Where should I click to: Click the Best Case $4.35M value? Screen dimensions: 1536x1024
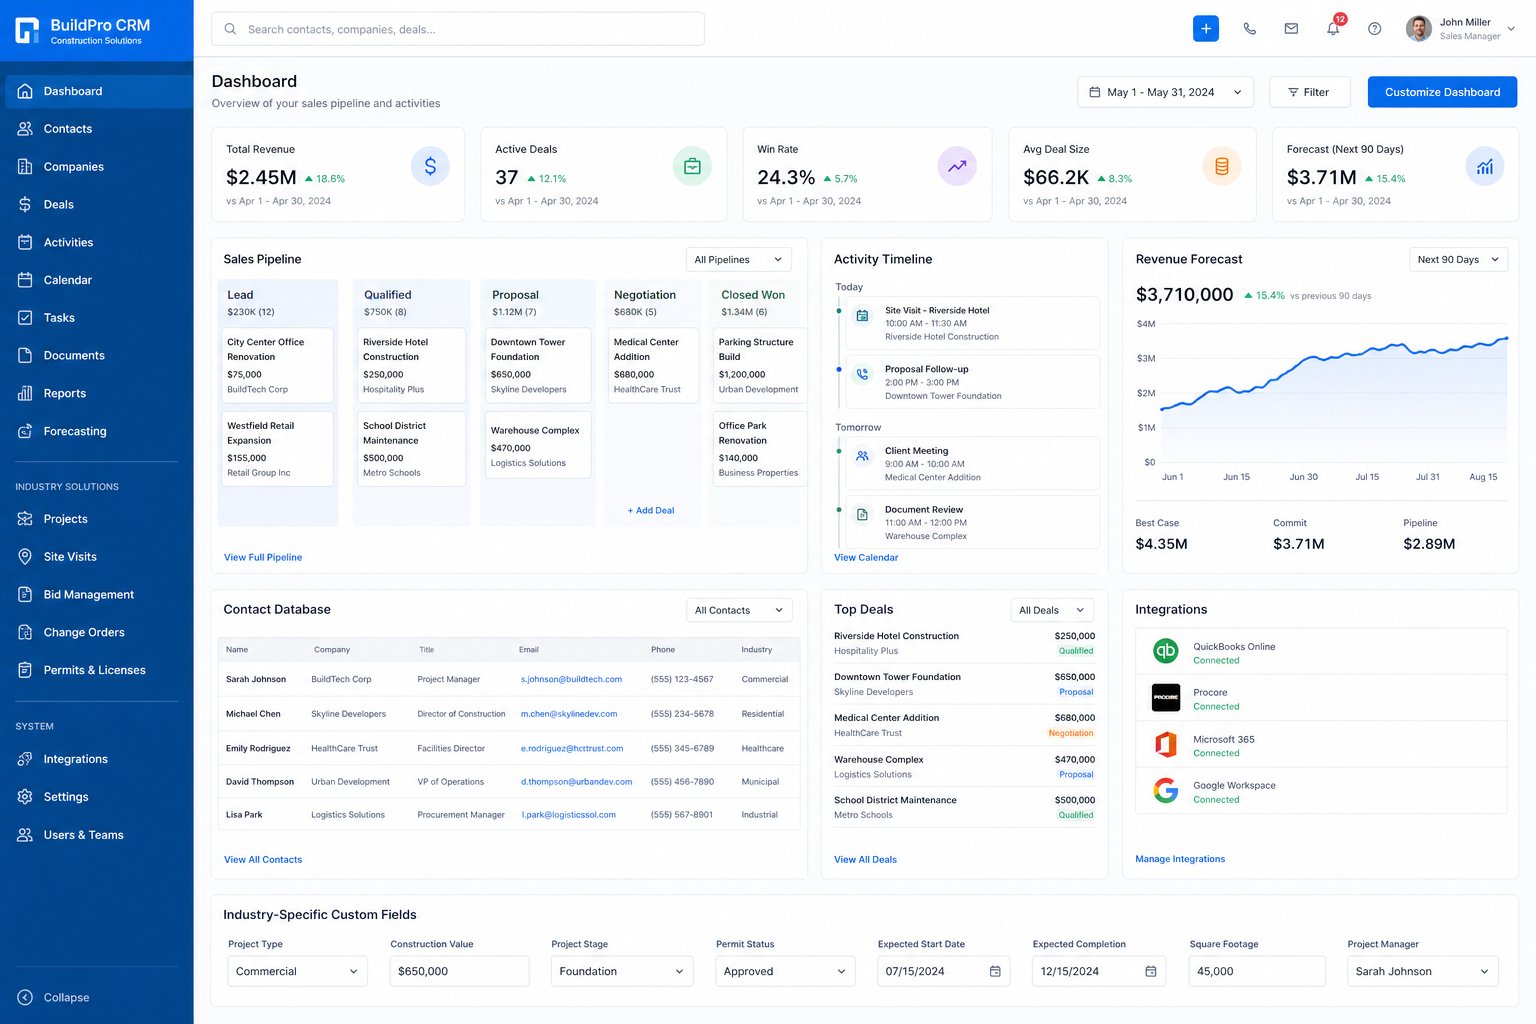(x=1161, y=544)
